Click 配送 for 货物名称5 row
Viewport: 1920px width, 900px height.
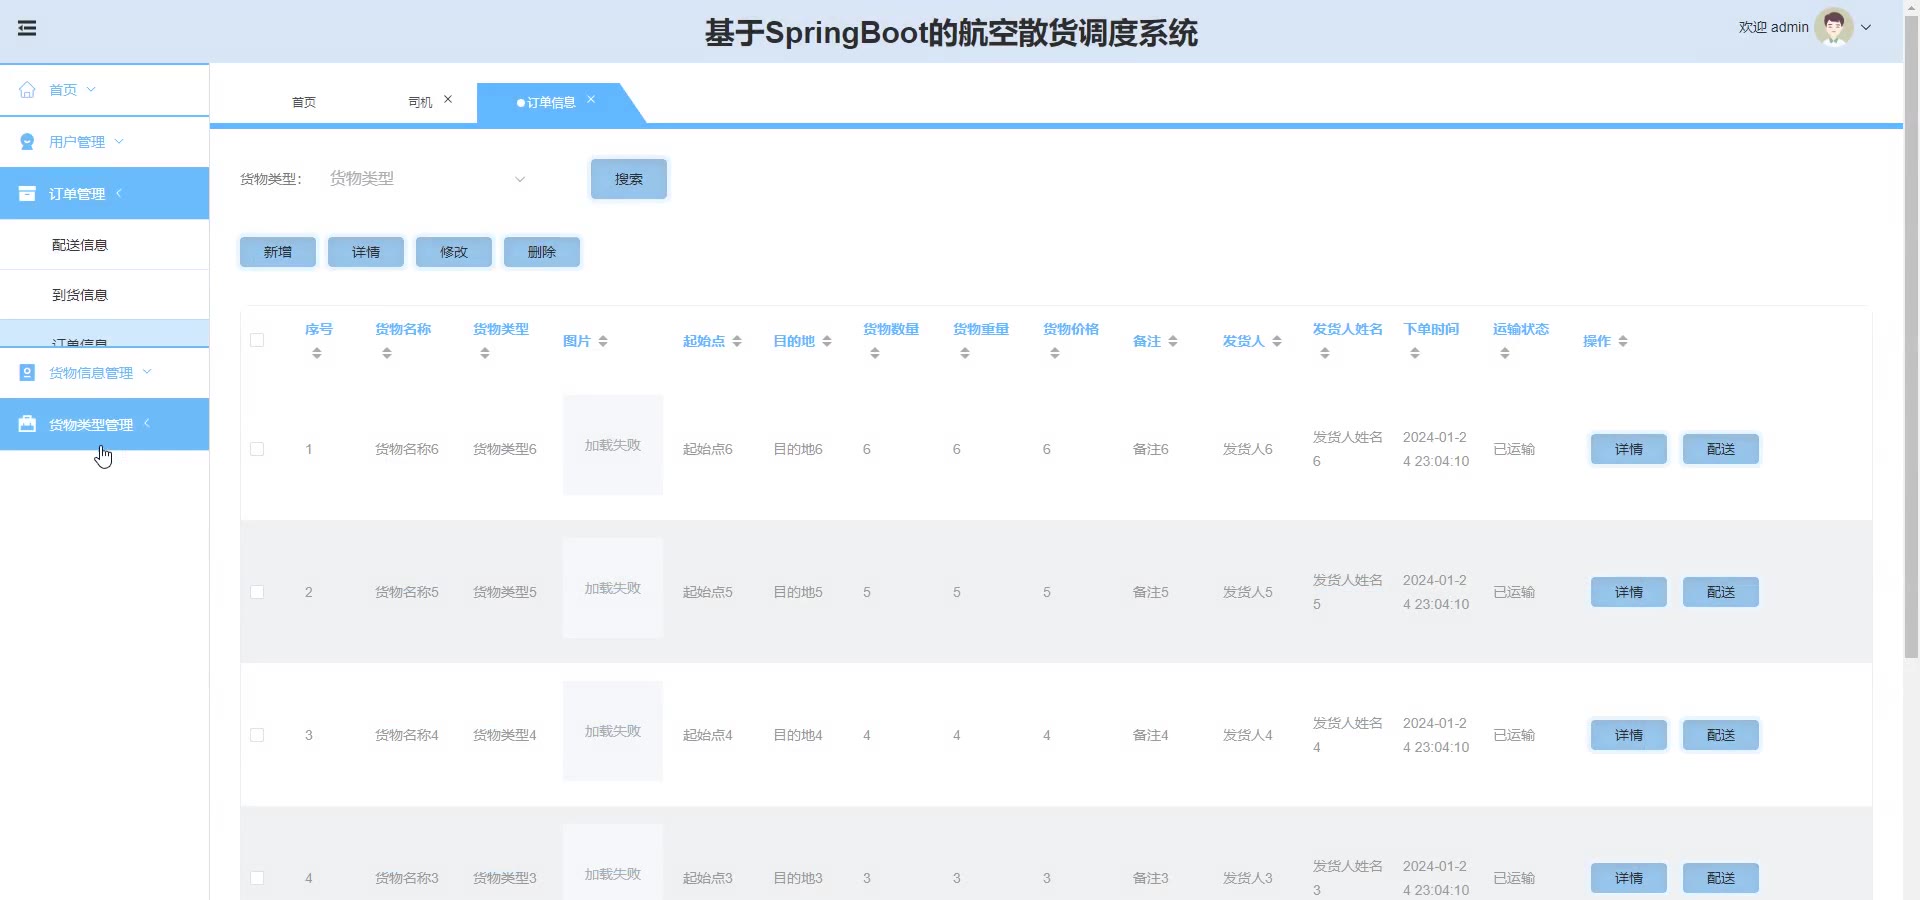(1721, 592)
